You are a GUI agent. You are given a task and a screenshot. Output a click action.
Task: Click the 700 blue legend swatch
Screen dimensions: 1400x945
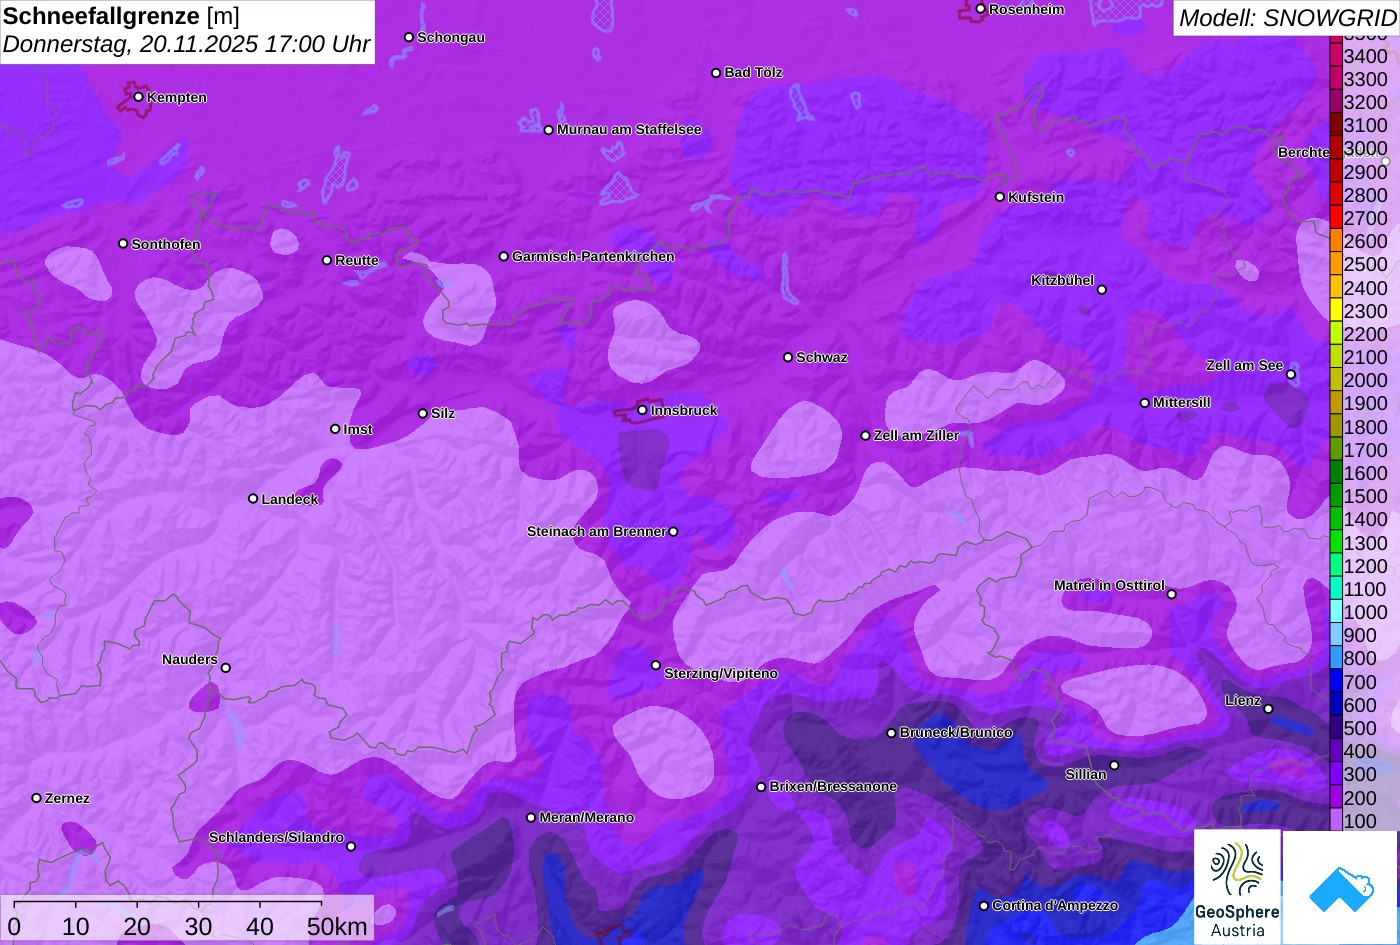coord(1335,681)
